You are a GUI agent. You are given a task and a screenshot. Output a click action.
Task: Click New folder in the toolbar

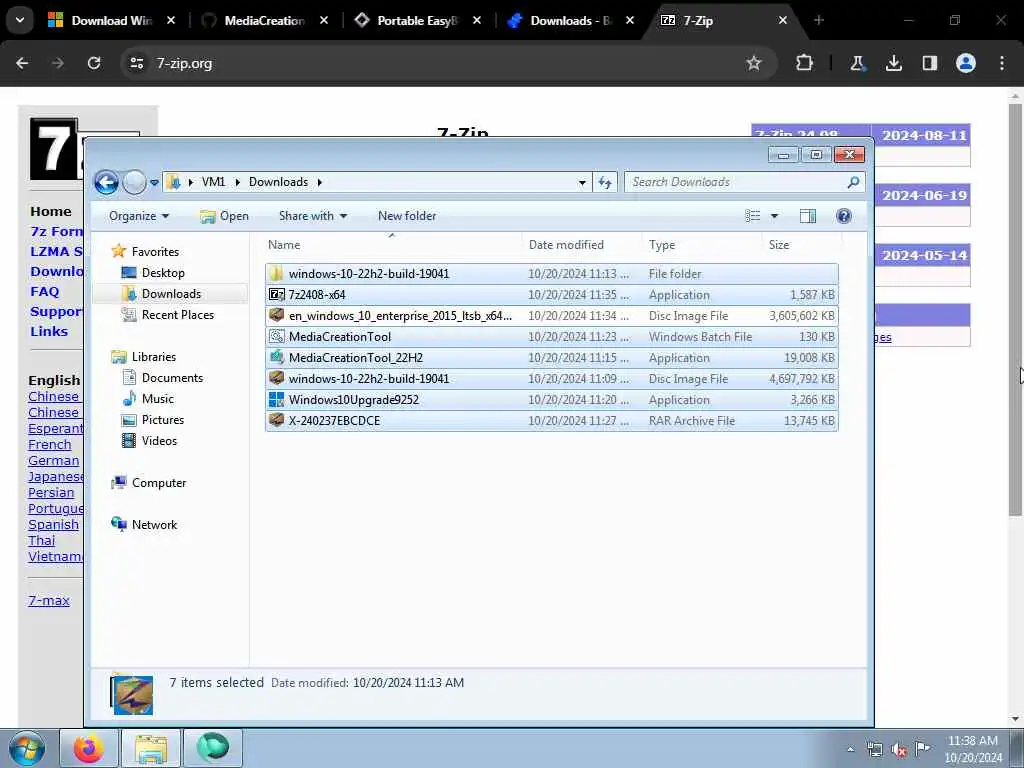pyautogui.click(x=407, y=216)
